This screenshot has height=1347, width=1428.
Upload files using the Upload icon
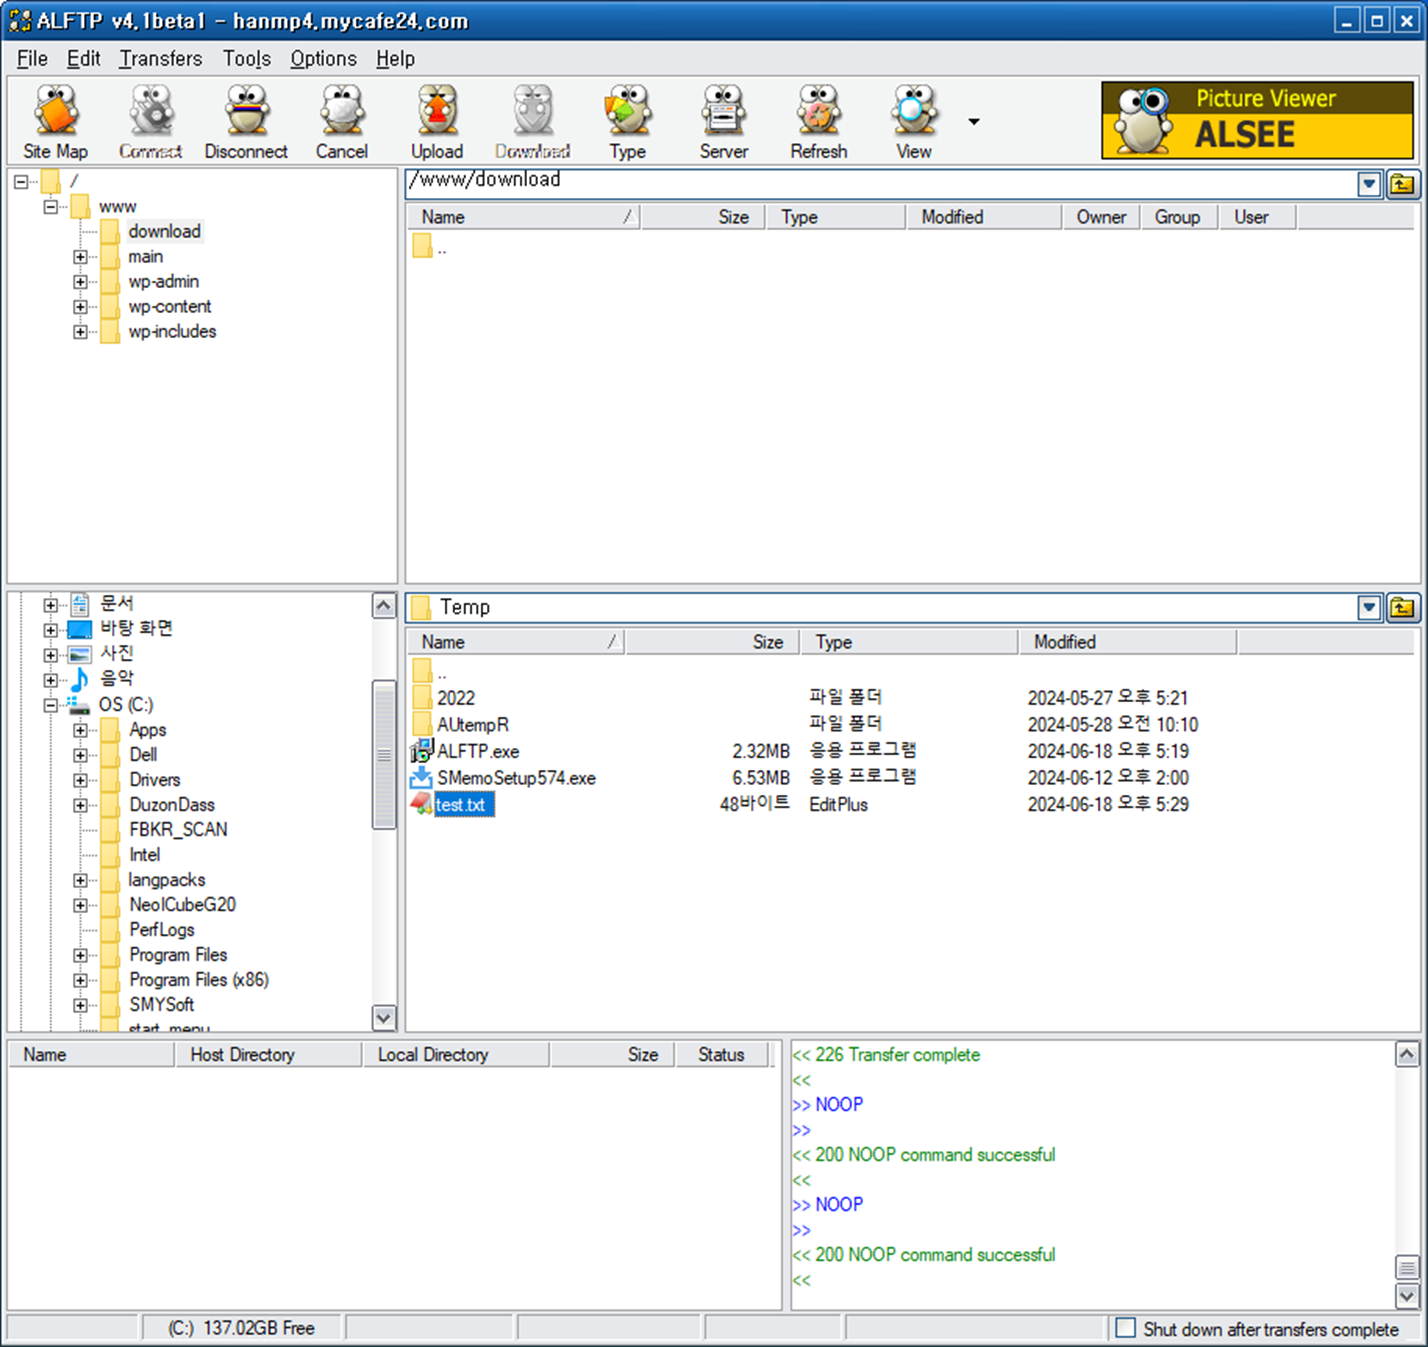click(437, 120)
